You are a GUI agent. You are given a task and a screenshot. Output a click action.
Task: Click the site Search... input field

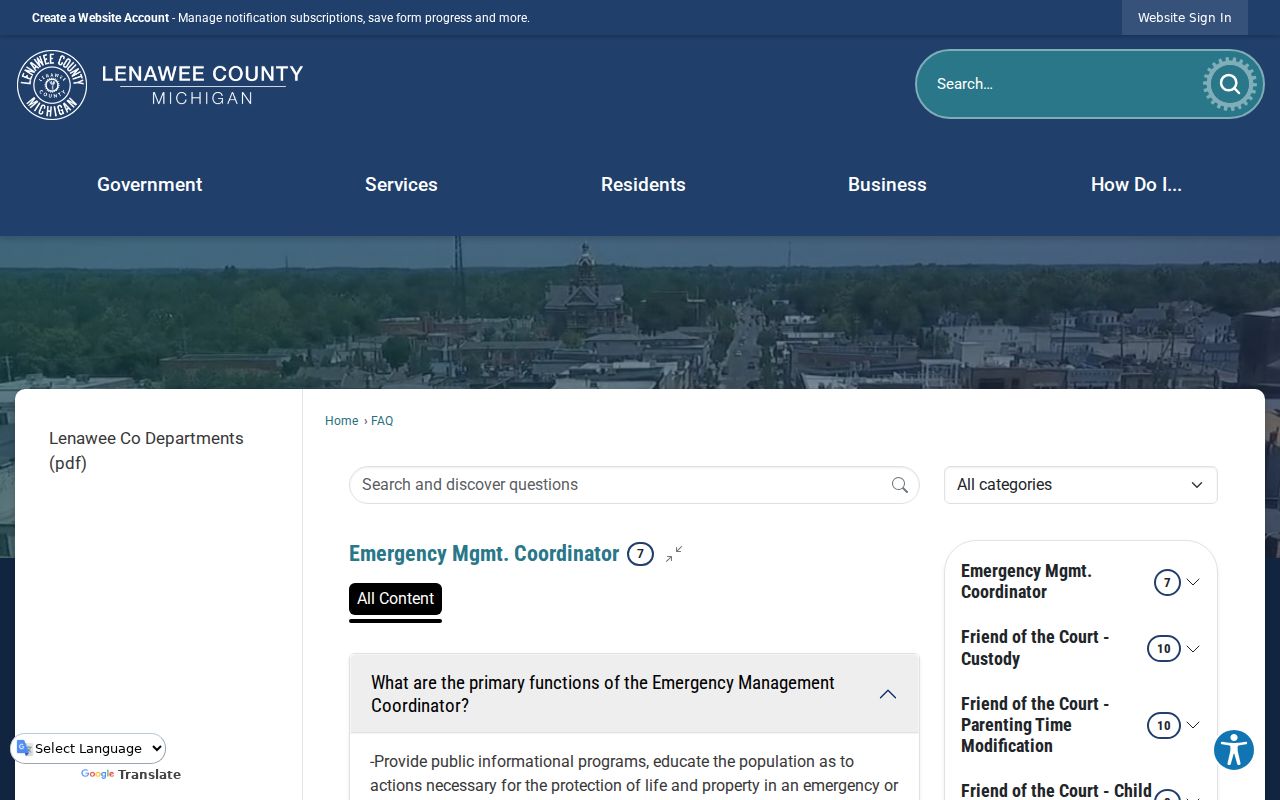[1060, 84]
